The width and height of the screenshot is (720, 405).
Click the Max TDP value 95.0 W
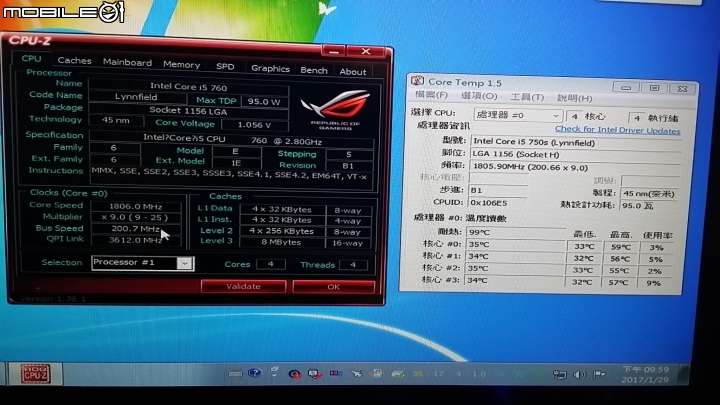(x=264, y=101)
